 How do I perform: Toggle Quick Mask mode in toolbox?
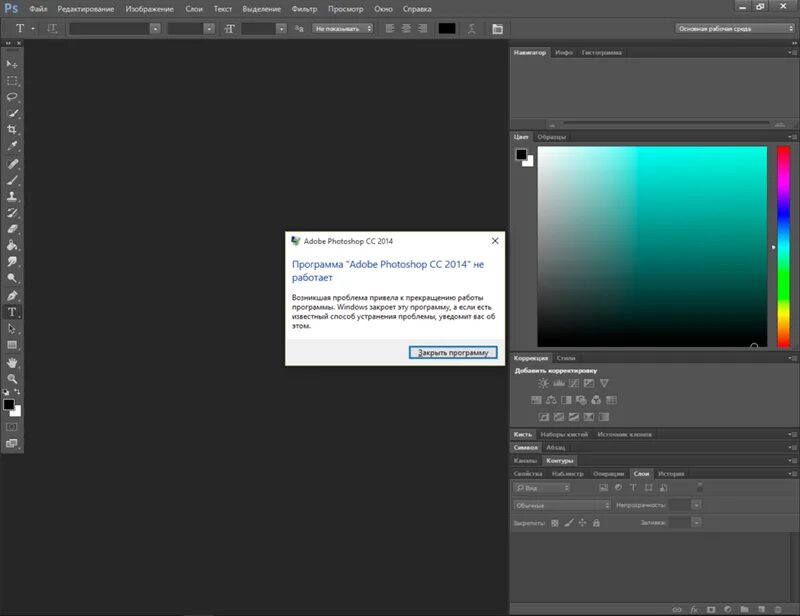click(x=12, y=427)
